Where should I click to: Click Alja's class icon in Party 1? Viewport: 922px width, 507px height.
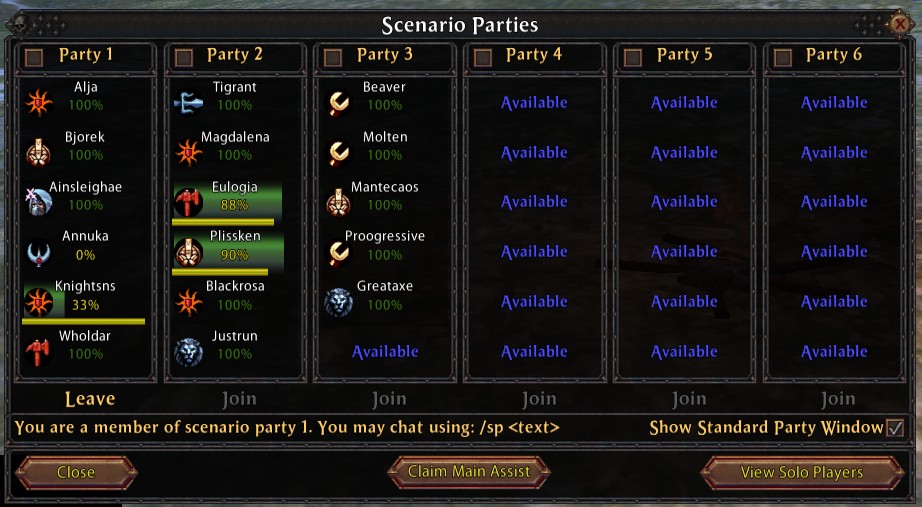pyautogui.click(x=39, y=102)
